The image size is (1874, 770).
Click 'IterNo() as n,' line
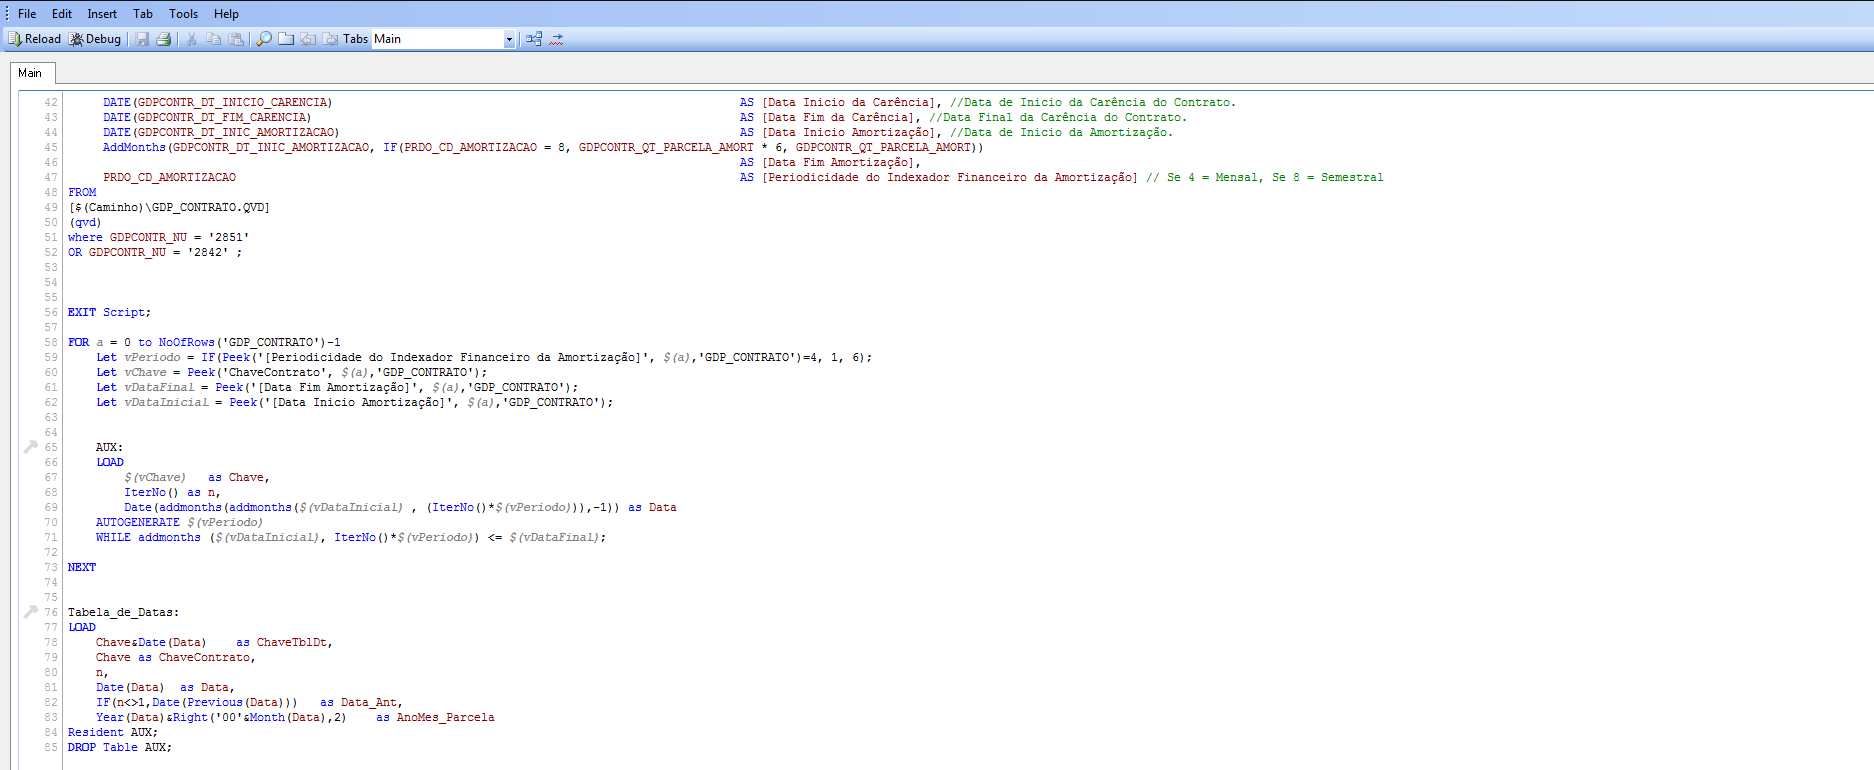[x=172, y=492]
